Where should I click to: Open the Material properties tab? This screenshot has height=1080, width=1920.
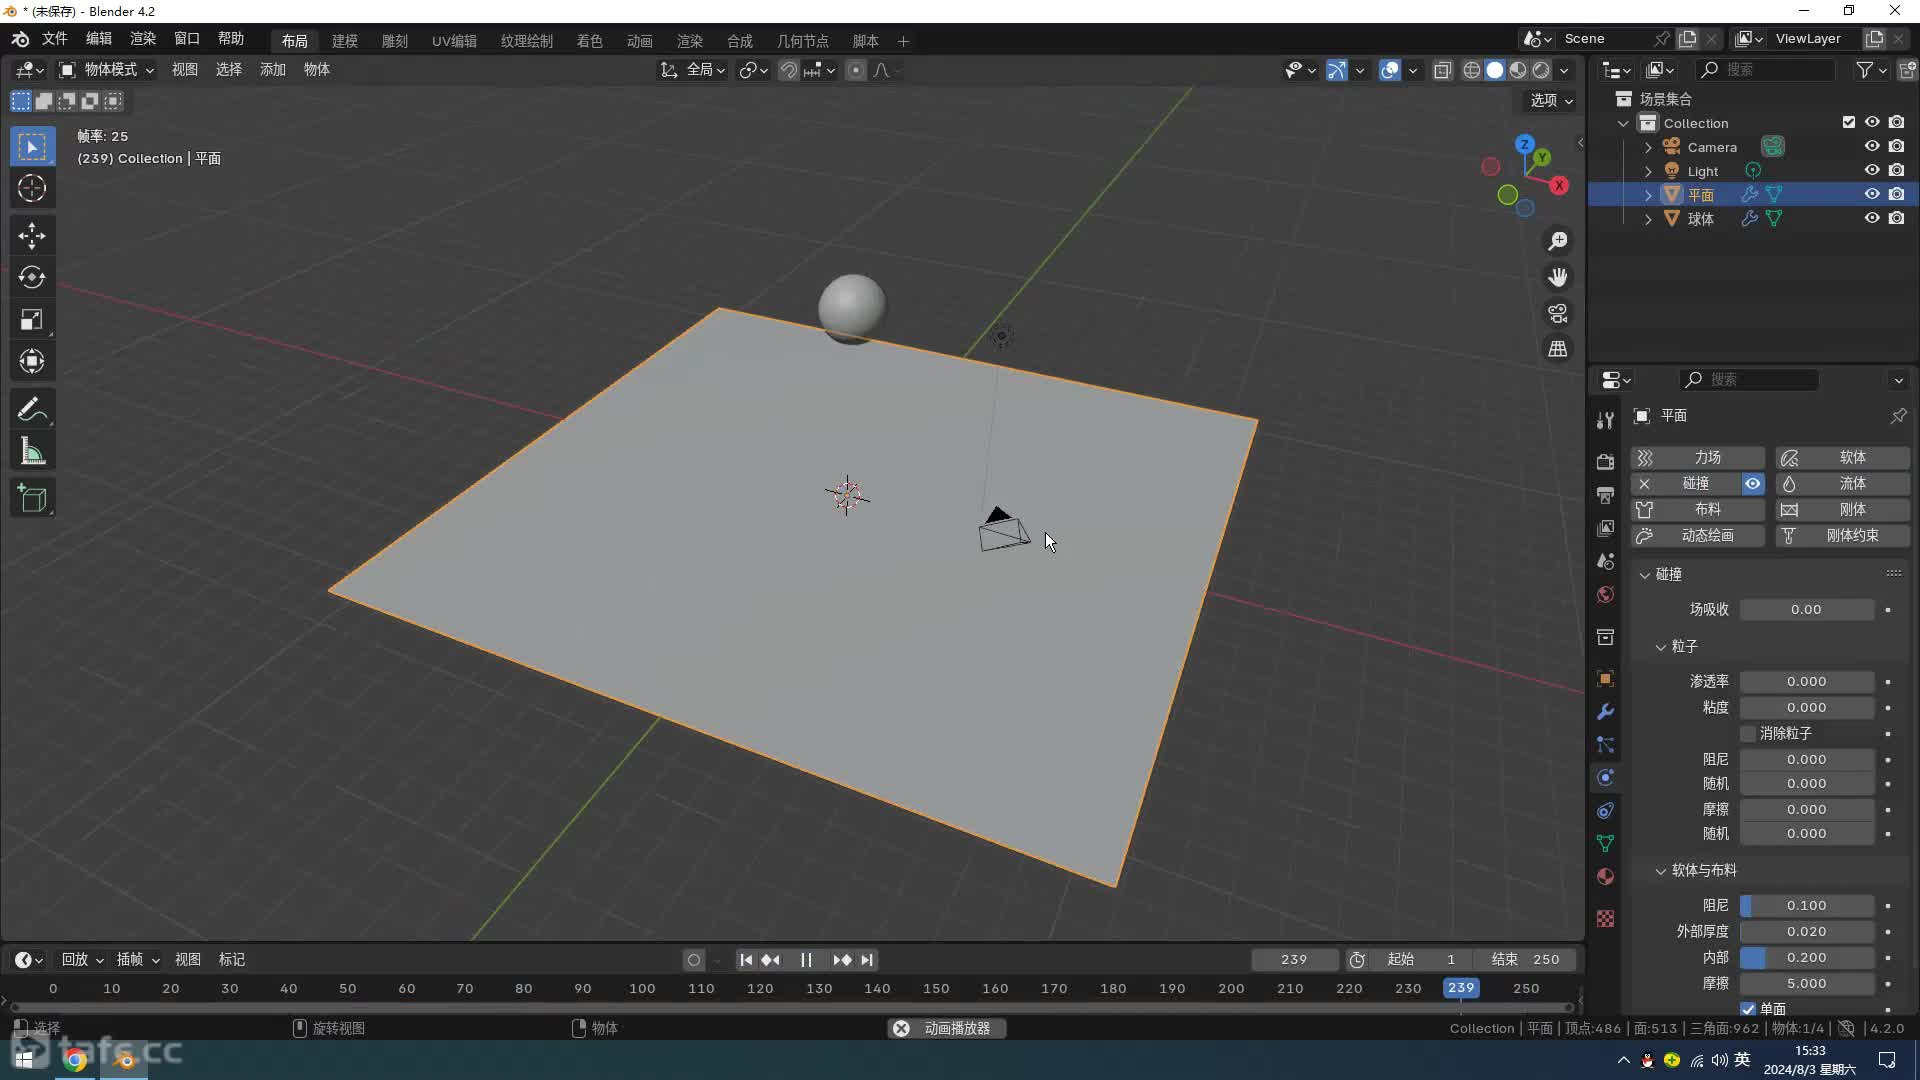[1605, 877]
